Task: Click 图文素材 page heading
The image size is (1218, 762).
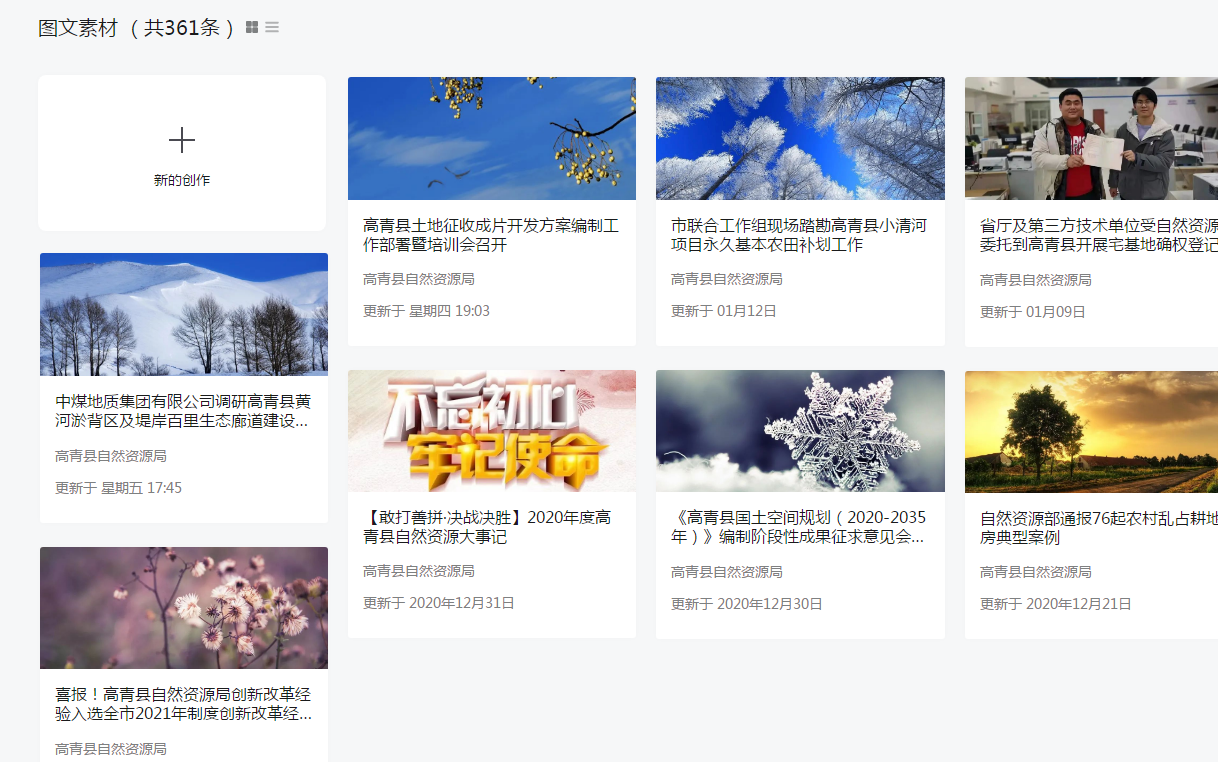Action: 78,28
